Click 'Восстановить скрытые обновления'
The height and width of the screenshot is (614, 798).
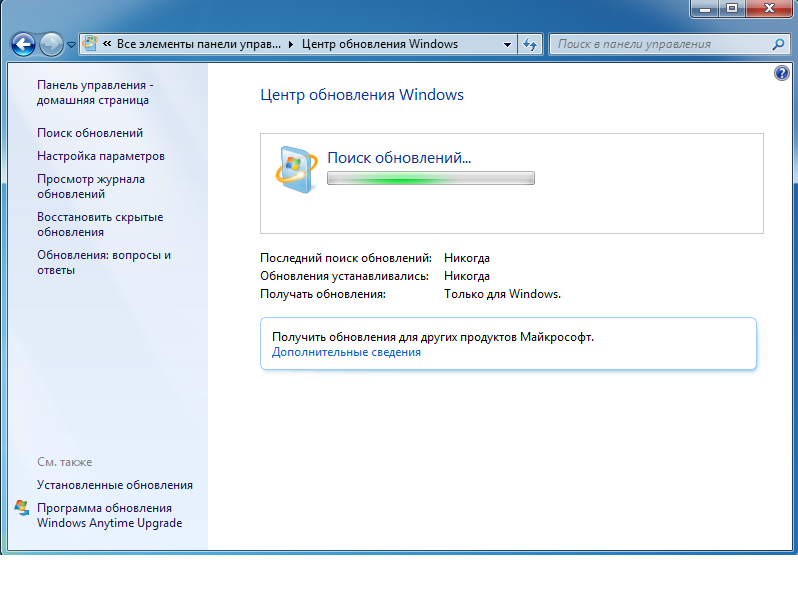[100, 225]
